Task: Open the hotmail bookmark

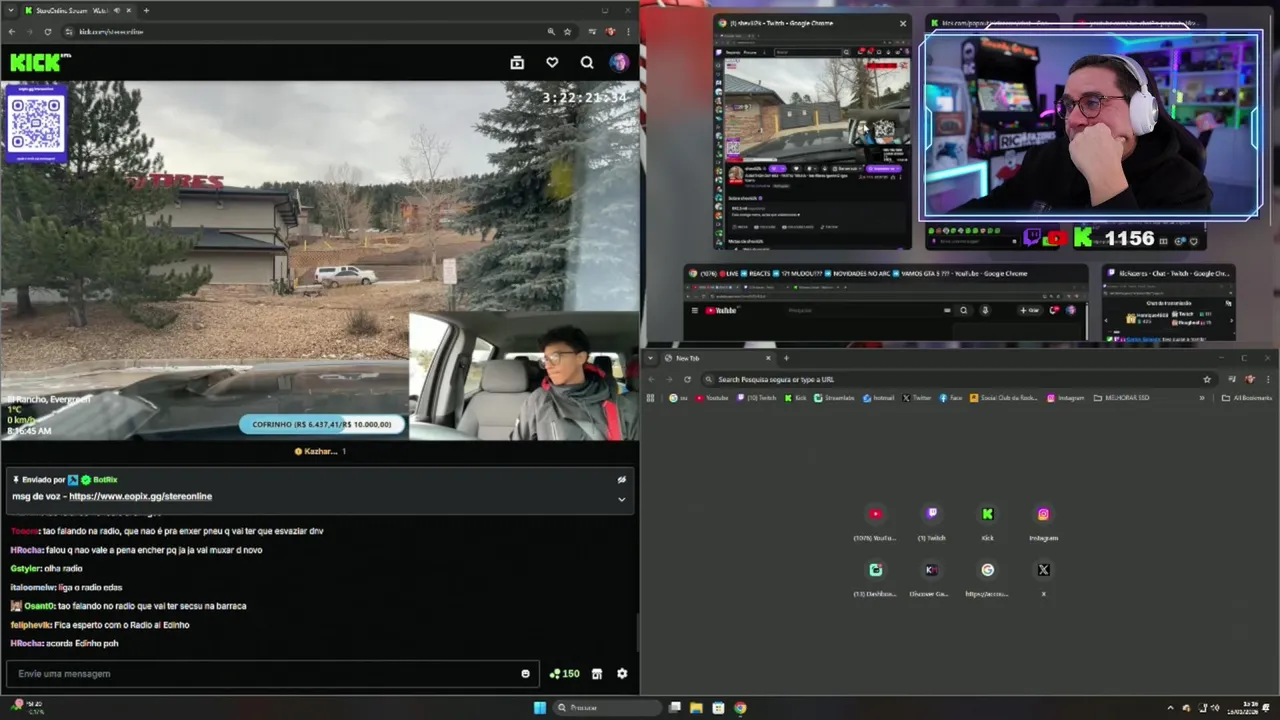Action: coord(879,398)
